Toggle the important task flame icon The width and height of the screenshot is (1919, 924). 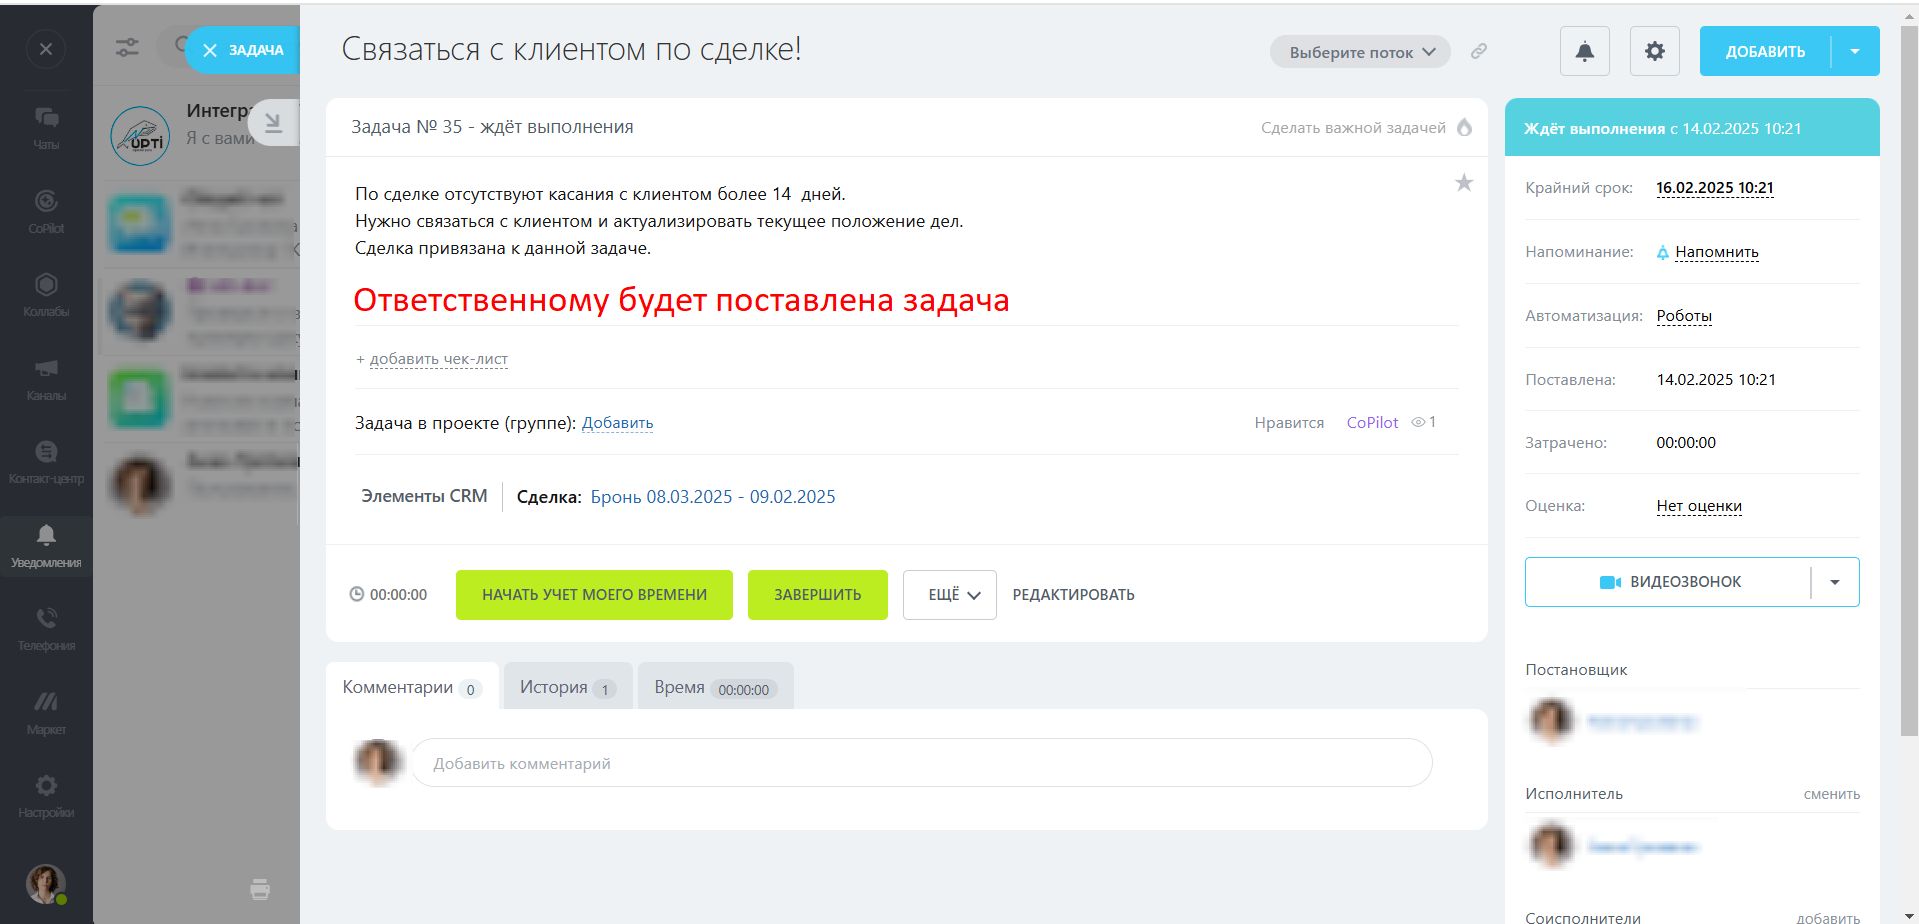pos(1464,127)
